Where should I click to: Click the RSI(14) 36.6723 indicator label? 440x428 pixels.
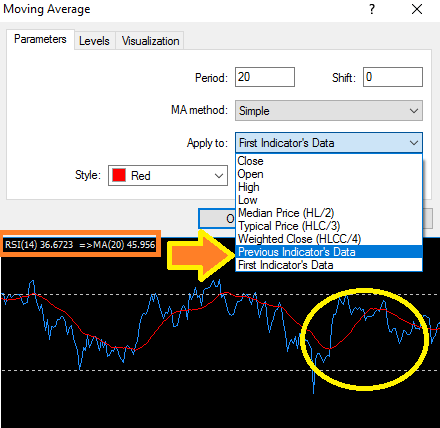(39, 245)
